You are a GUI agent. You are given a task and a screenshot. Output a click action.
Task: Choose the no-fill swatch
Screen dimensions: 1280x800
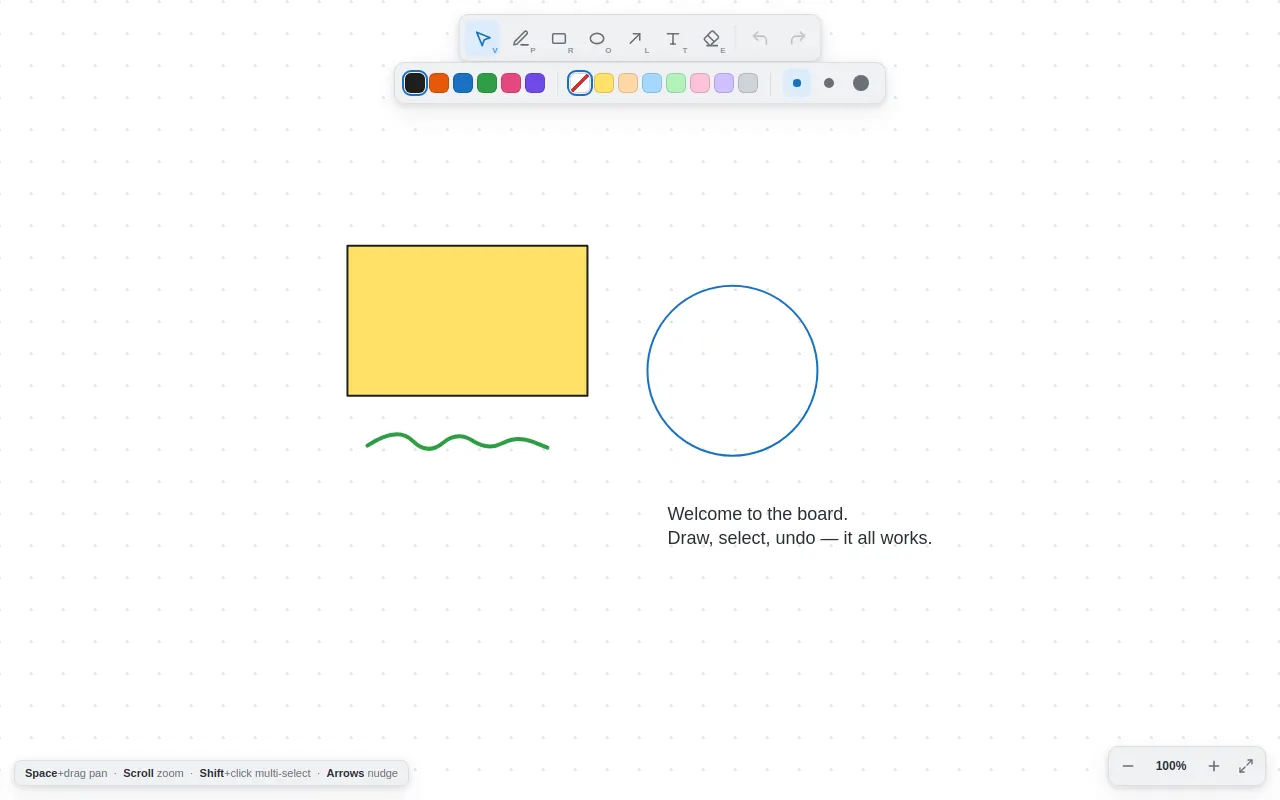[580, 83]
